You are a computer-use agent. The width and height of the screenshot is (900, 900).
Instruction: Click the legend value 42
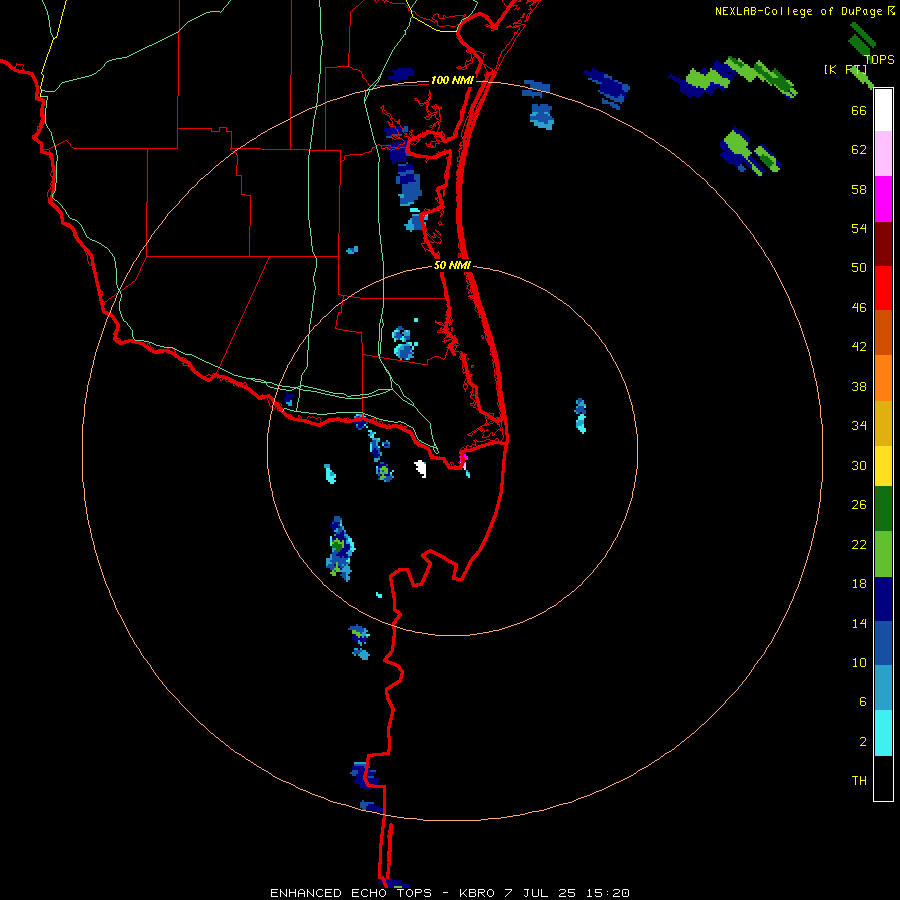[x=859, y=347]
